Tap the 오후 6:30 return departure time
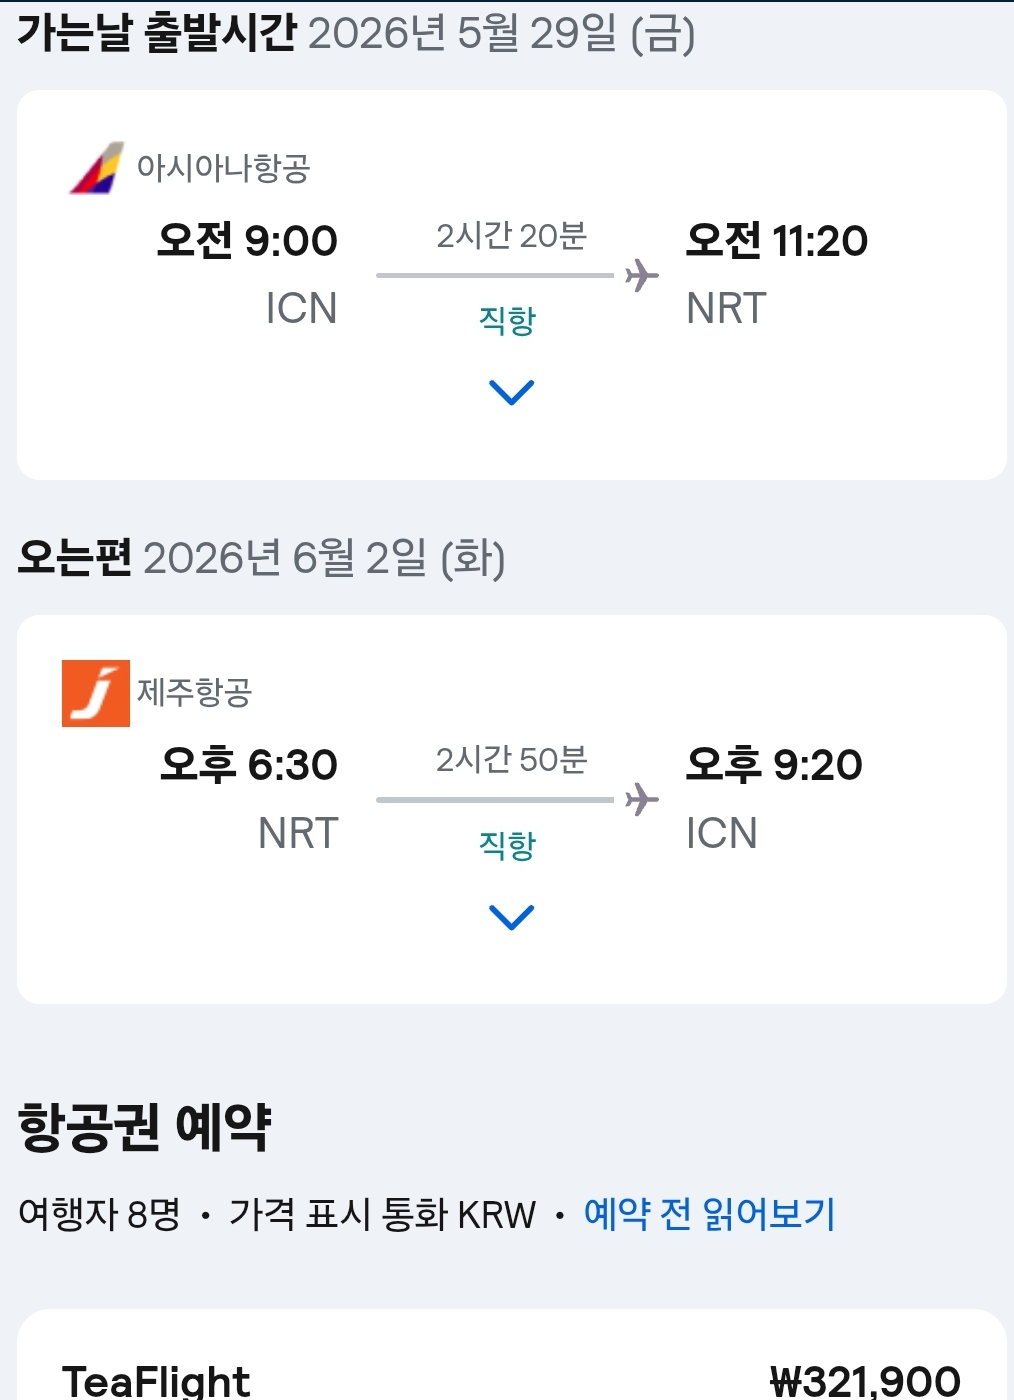Image resolution: width=1014 pixels, height=1400 pixels. pos(249,765)
